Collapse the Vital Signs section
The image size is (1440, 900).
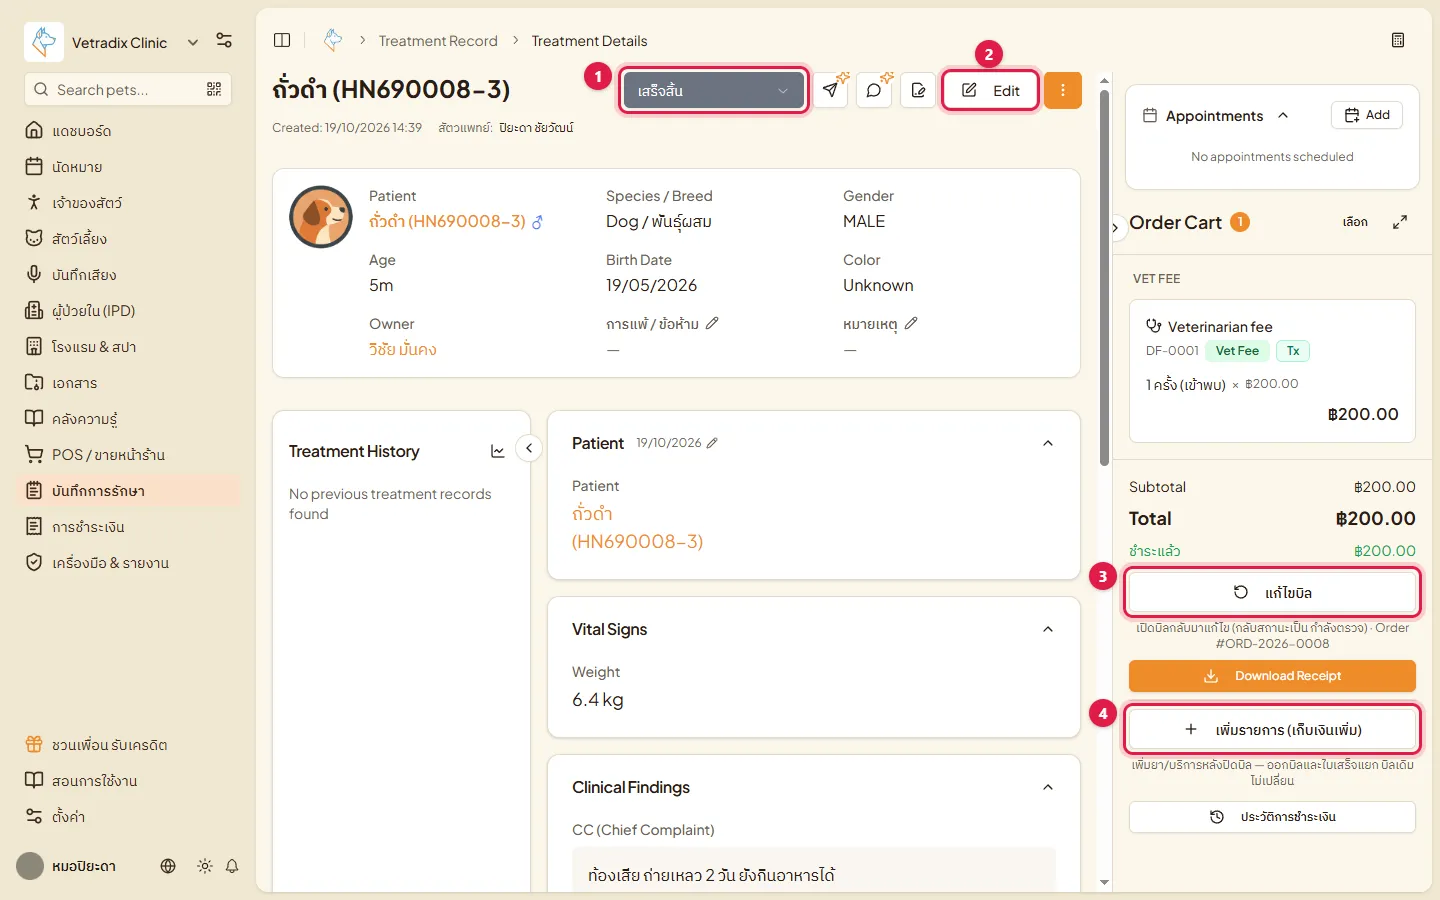click(1048, 629)
